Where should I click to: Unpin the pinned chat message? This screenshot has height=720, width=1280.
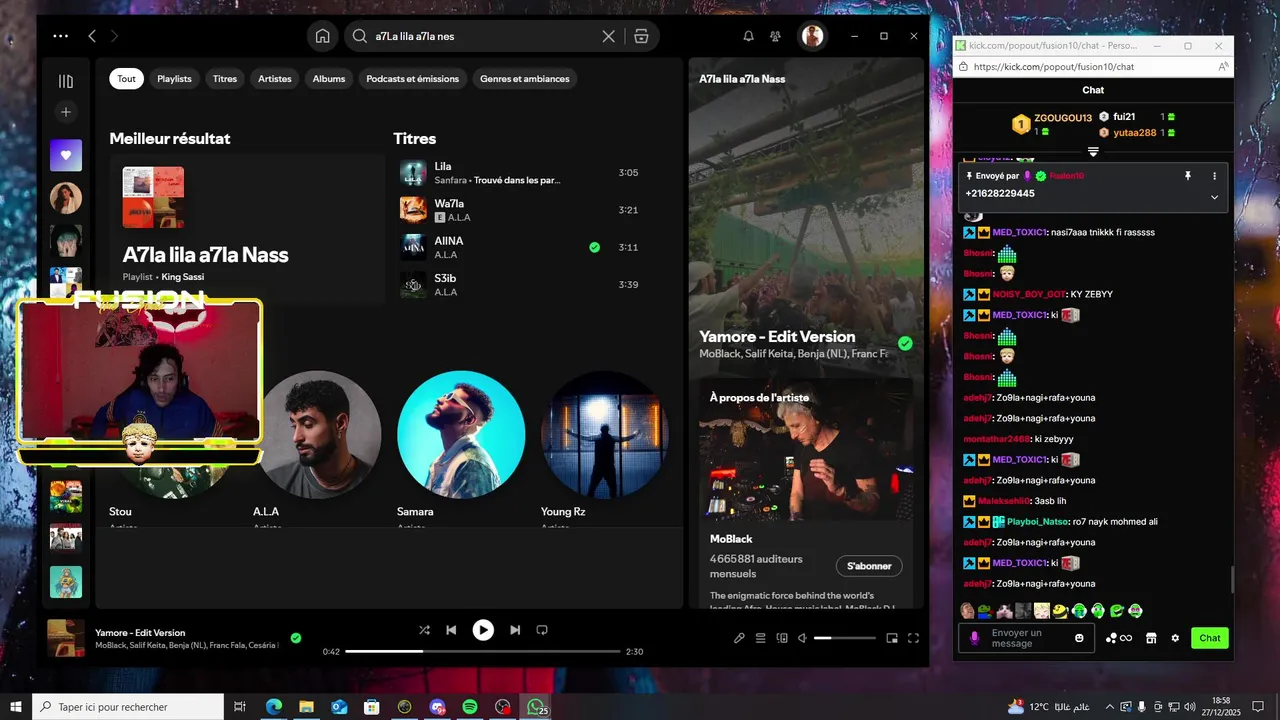1188,176
